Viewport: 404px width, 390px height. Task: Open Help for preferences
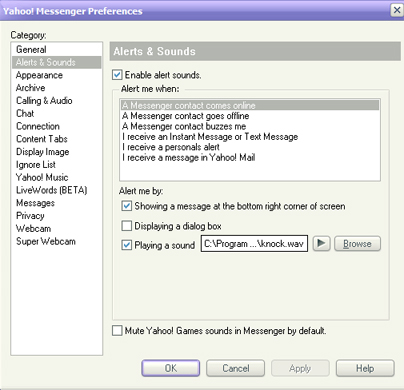pyautogui.click(x=365, y=368)
